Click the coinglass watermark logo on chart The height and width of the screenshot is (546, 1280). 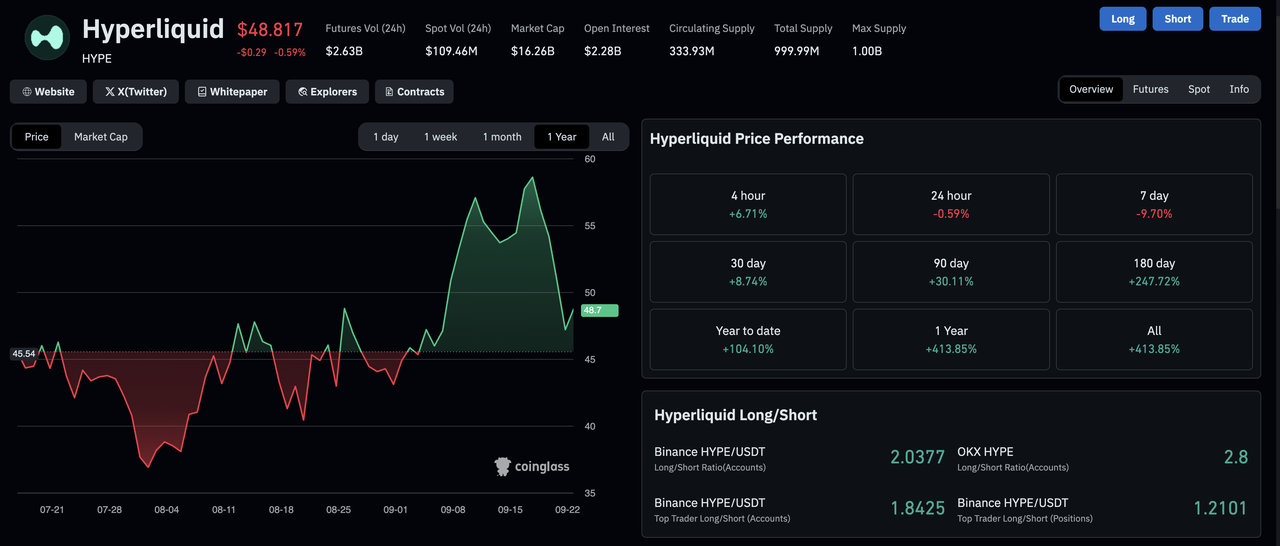pyautogui.click(x=503, y=467)
